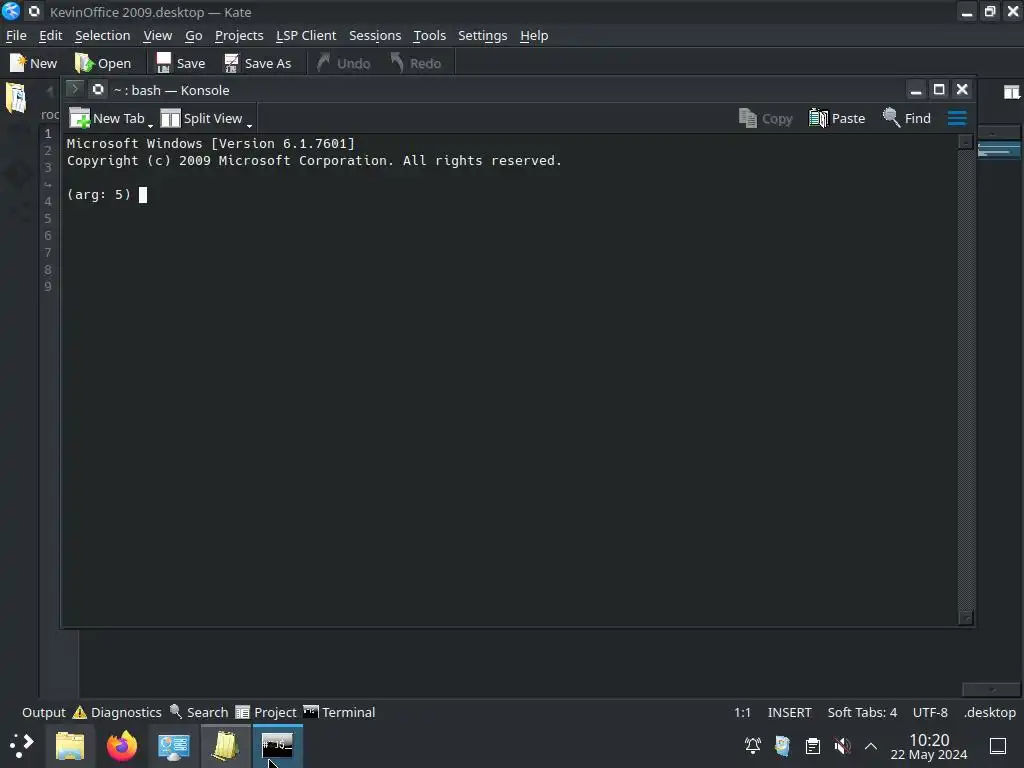This screenshot has height=768, width=1024.
Task: Expand New Tab dropdown arrow in Konsole
Action: (x=150, y=124)
